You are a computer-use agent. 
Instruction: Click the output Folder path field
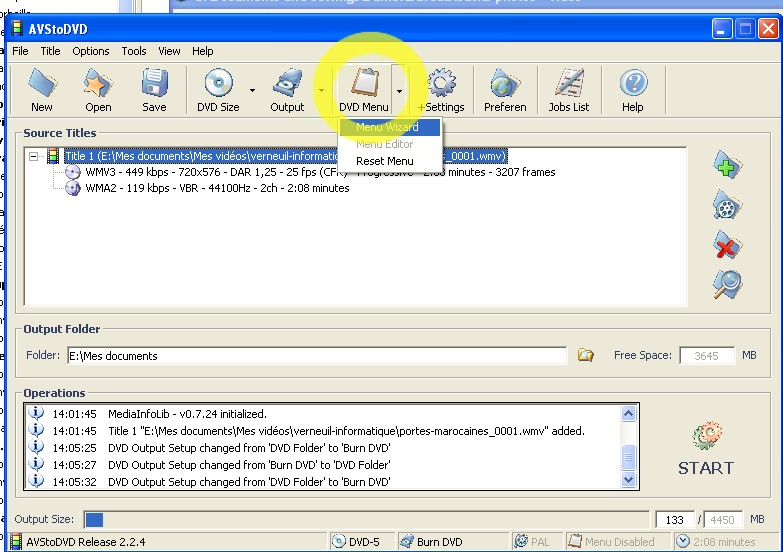coord(316,355)
